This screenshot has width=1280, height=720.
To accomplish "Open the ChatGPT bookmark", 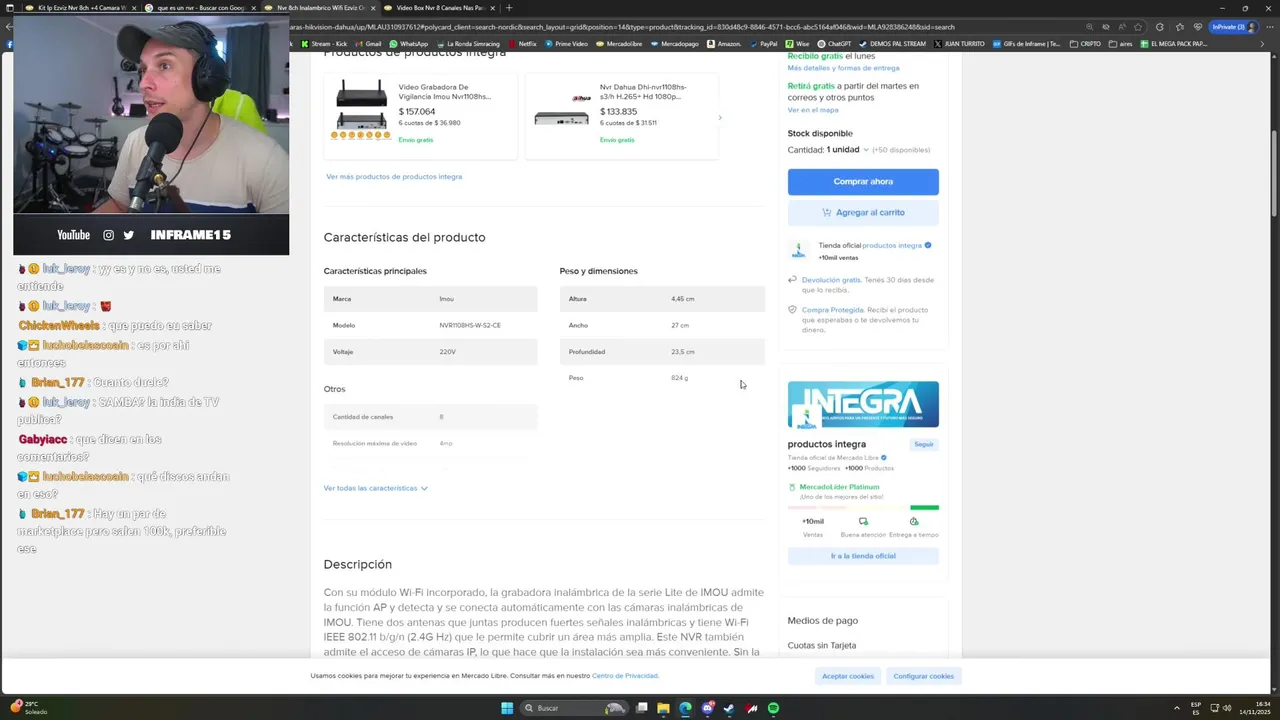I will click(x=835, y=44).
